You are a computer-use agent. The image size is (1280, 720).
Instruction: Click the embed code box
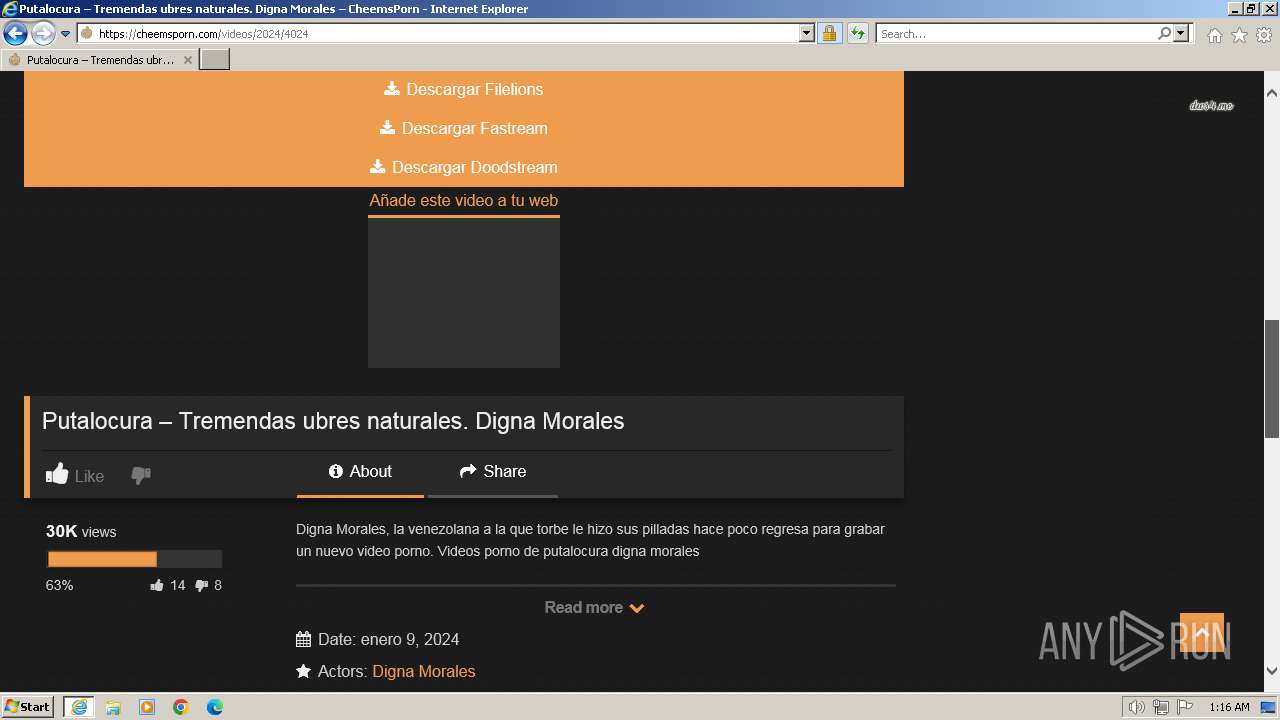click(x=464, y=292)
